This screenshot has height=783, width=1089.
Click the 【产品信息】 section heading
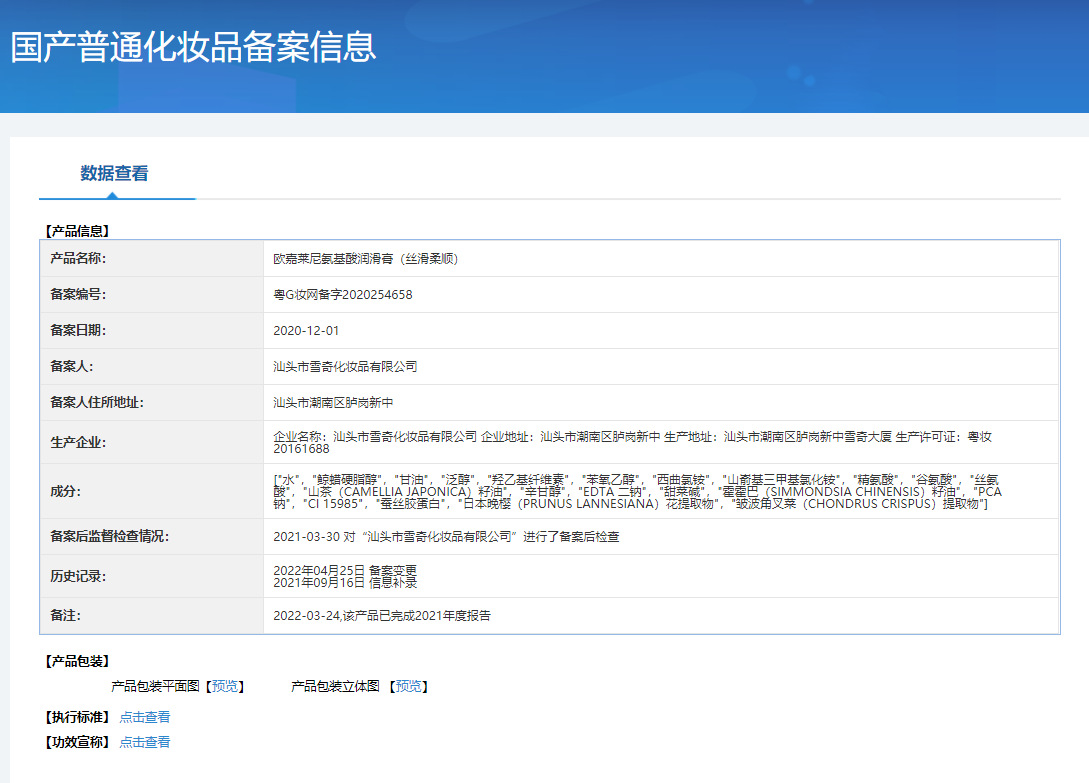[x=77, y=231]
